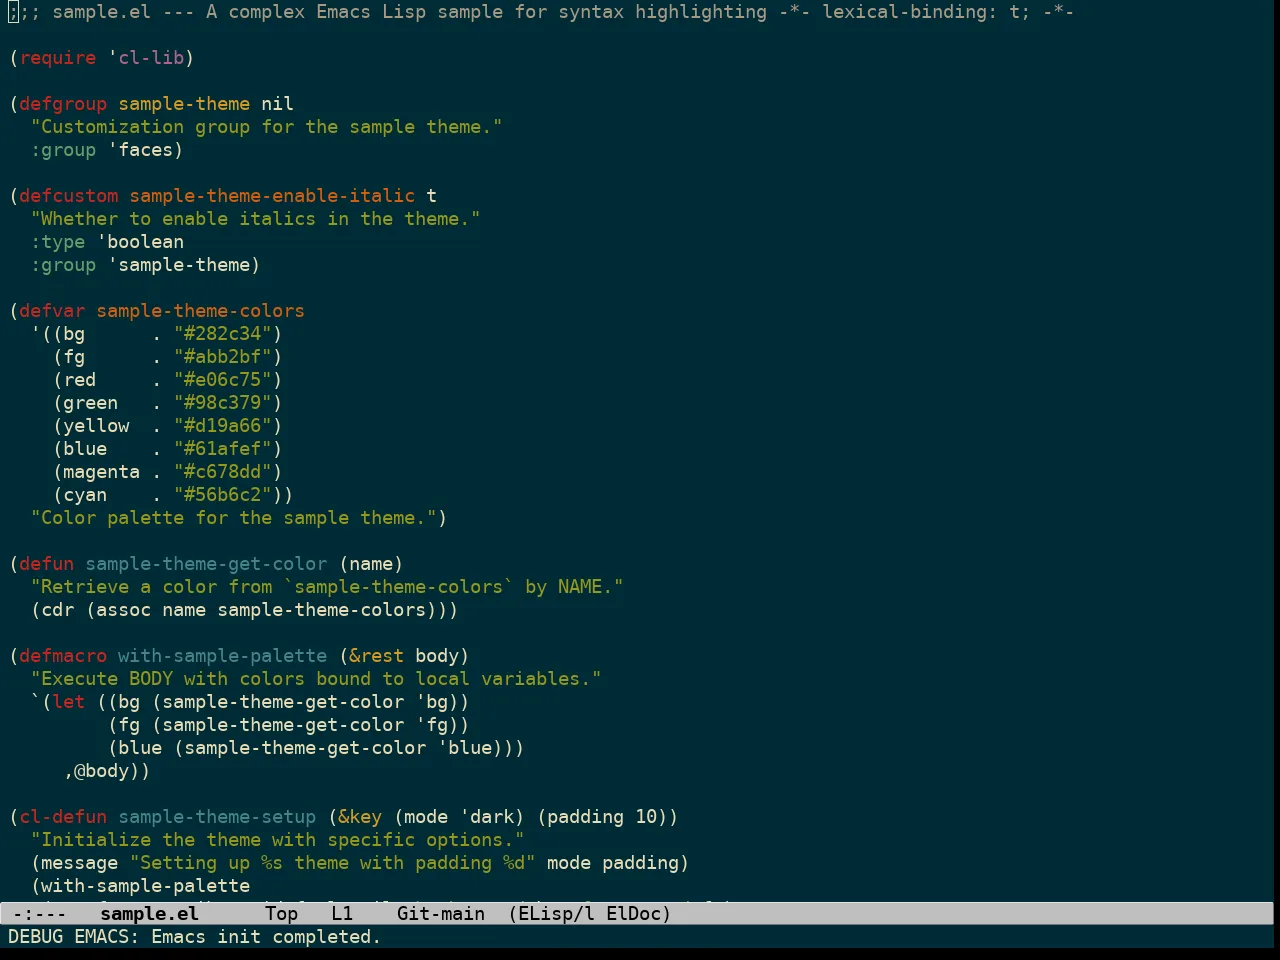Image resolution: width=1280 pixels, height=960 pixels.
Task: Click function name "sample-theme-setup"
Action: 217,817
